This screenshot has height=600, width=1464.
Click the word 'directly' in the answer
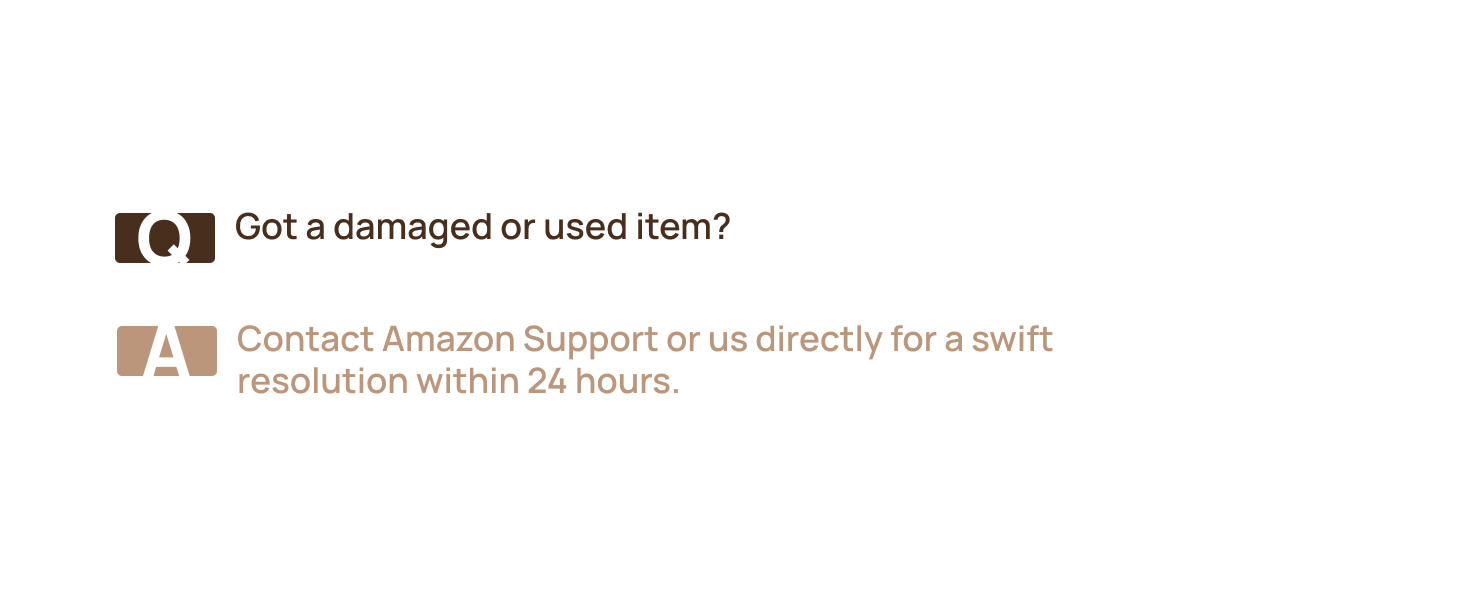coord(818,340)
